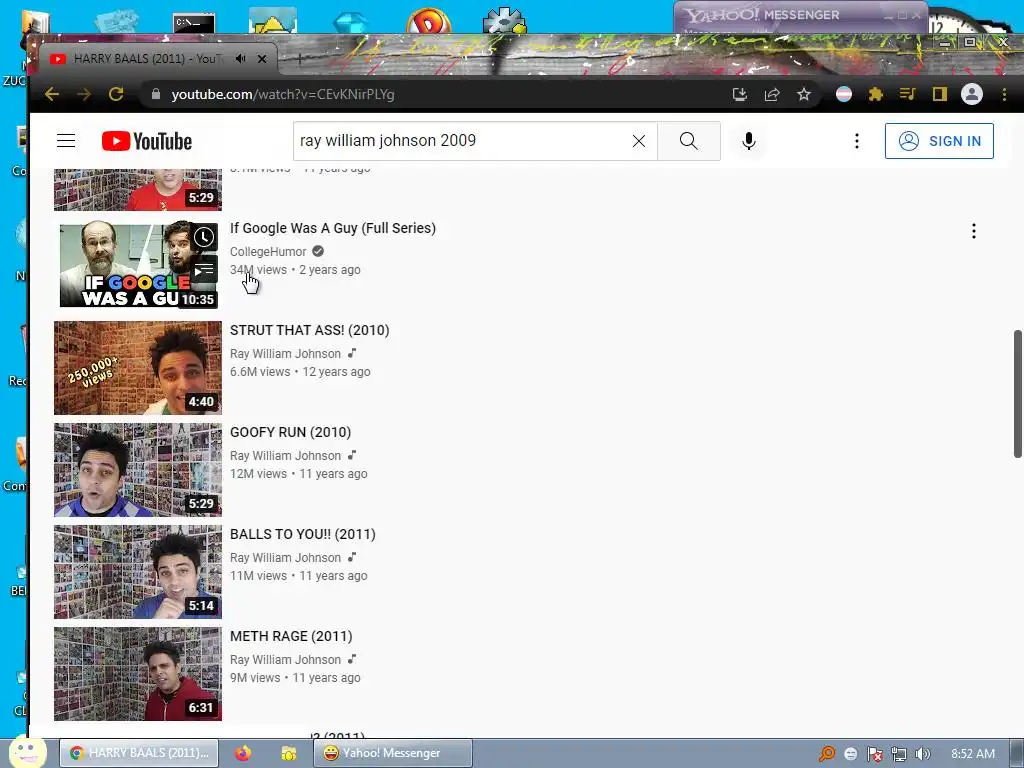Open BALLS TO YOU!! (2011) title
1024x768 pixels.
(303, 534)
